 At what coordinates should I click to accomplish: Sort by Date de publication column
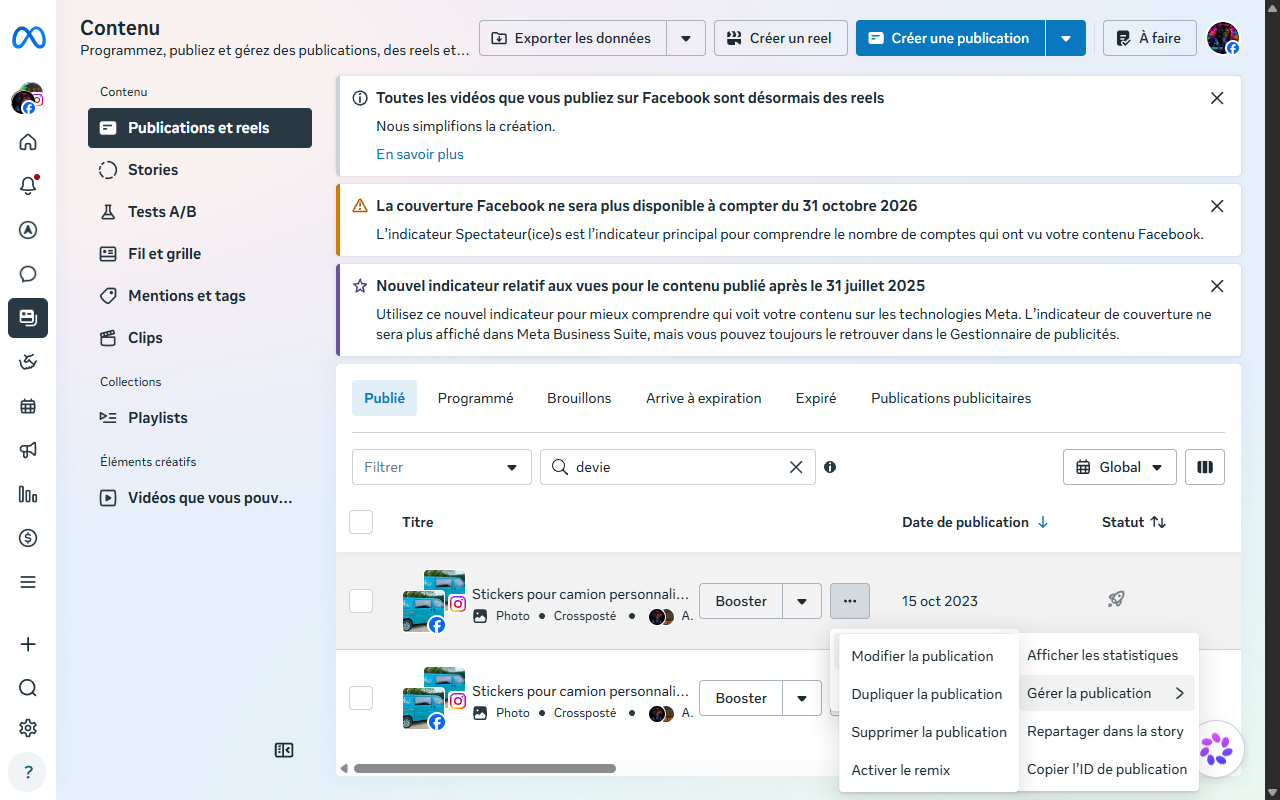coord(975,522)
